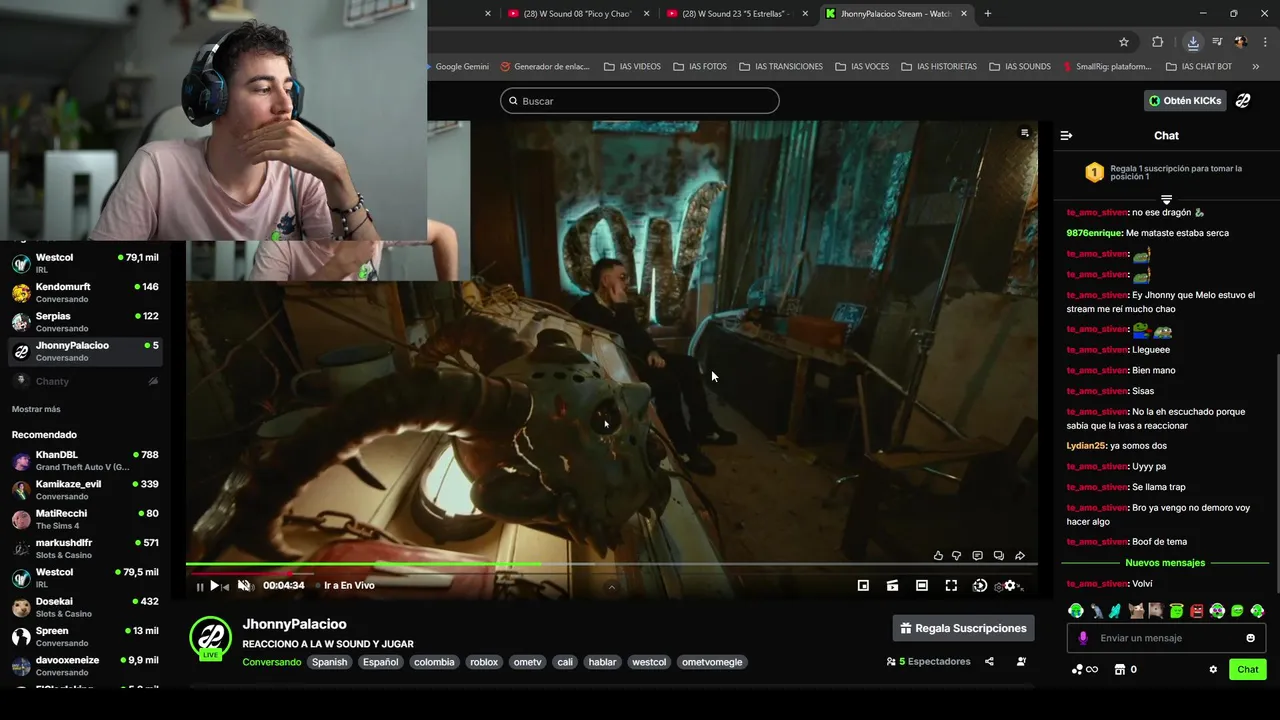The height and width of the screenshot is (720, 1280).
Task: Collapse chat panel arrow icon
Action: coord(1066,135)
